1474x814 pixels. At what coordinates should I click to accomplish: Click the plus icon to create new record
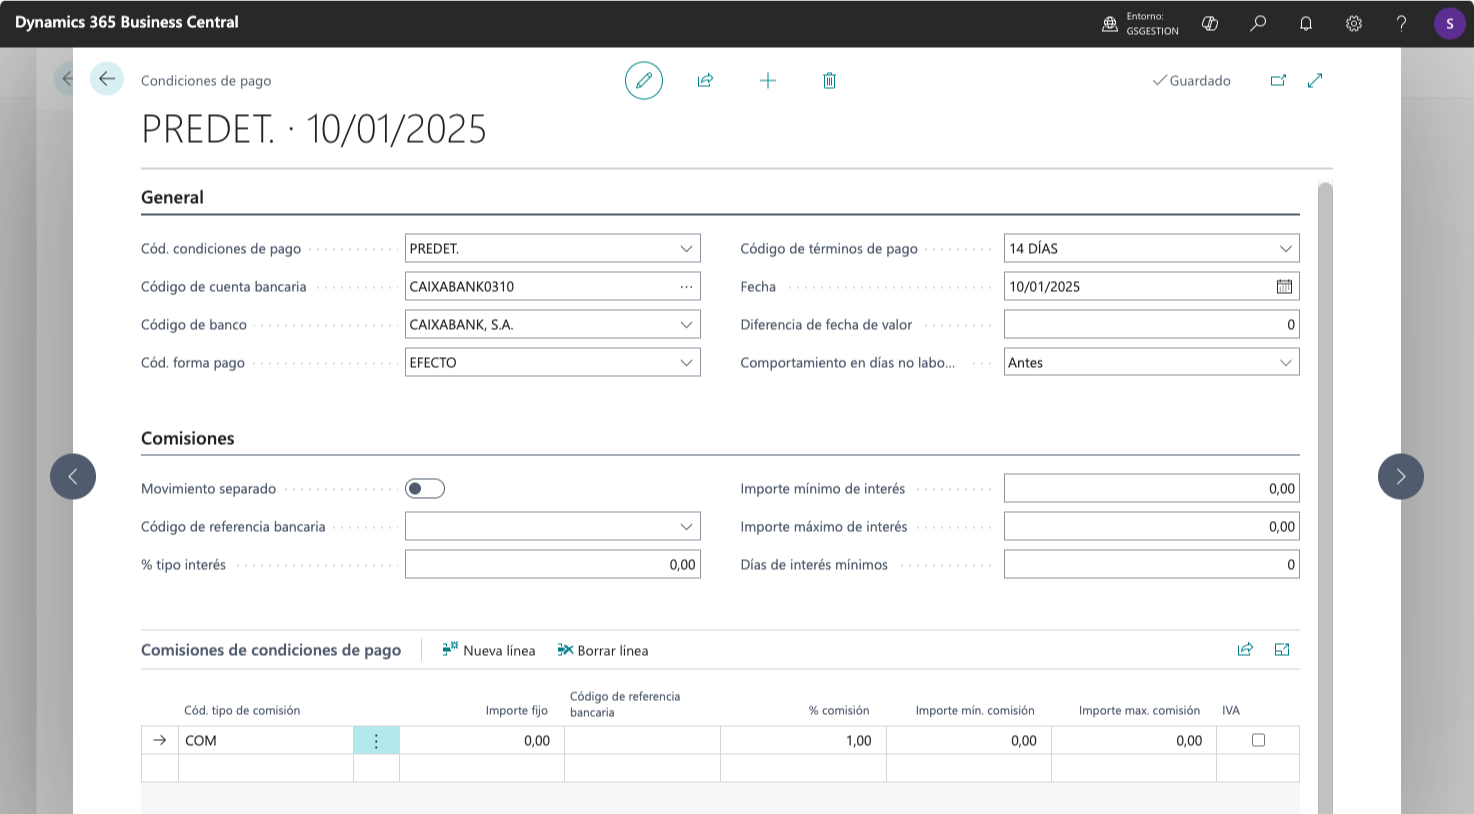(x=768, y=80)
